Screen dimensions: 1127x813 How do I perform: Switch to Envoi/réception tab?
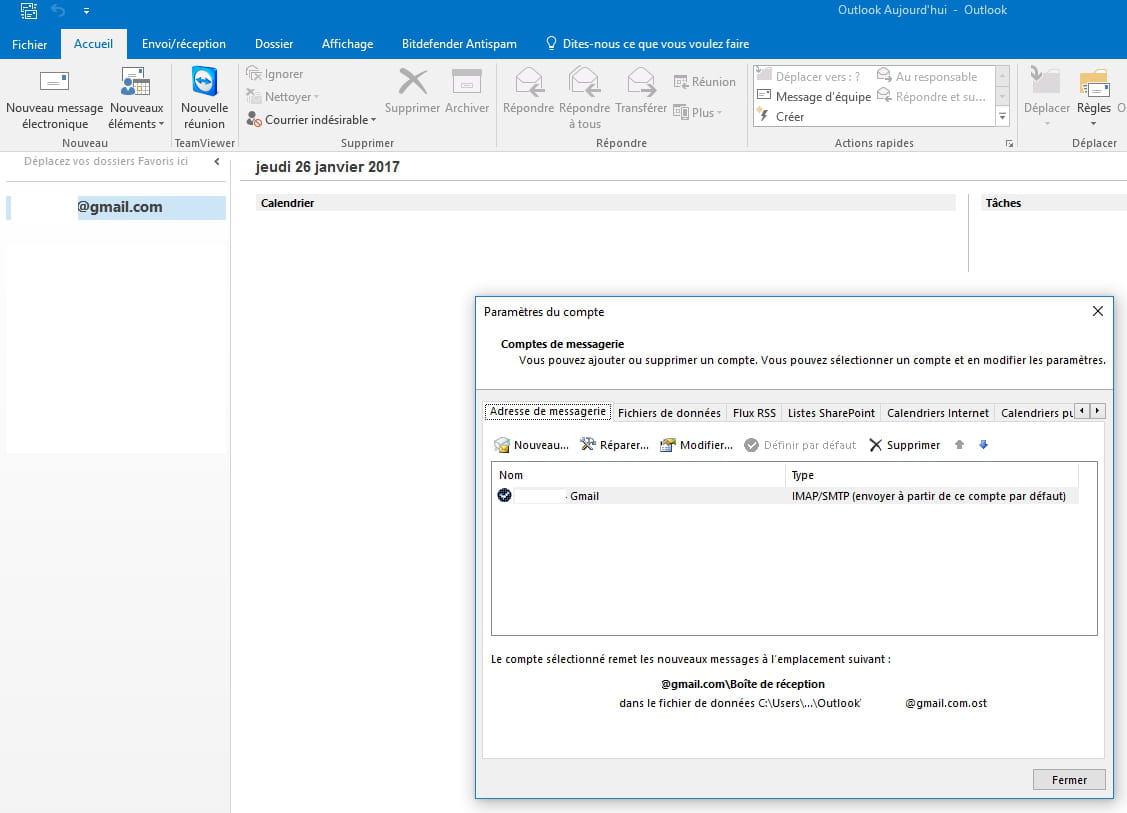tap(184, 44)
